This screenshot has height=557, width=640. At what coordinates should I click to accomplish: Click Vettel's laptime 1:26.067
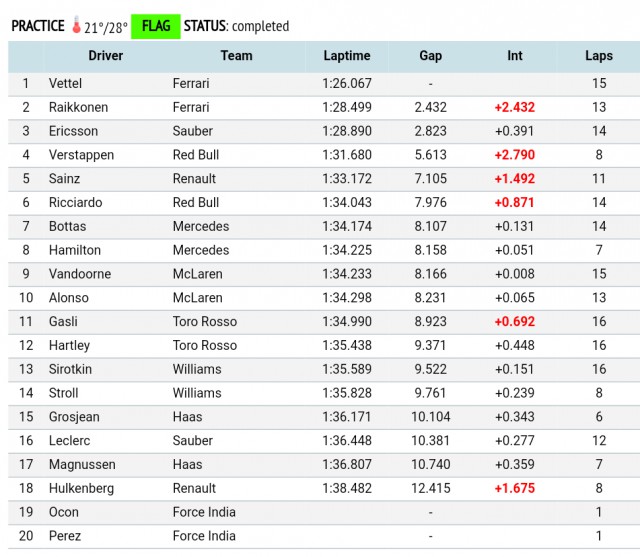click(347, 84)
